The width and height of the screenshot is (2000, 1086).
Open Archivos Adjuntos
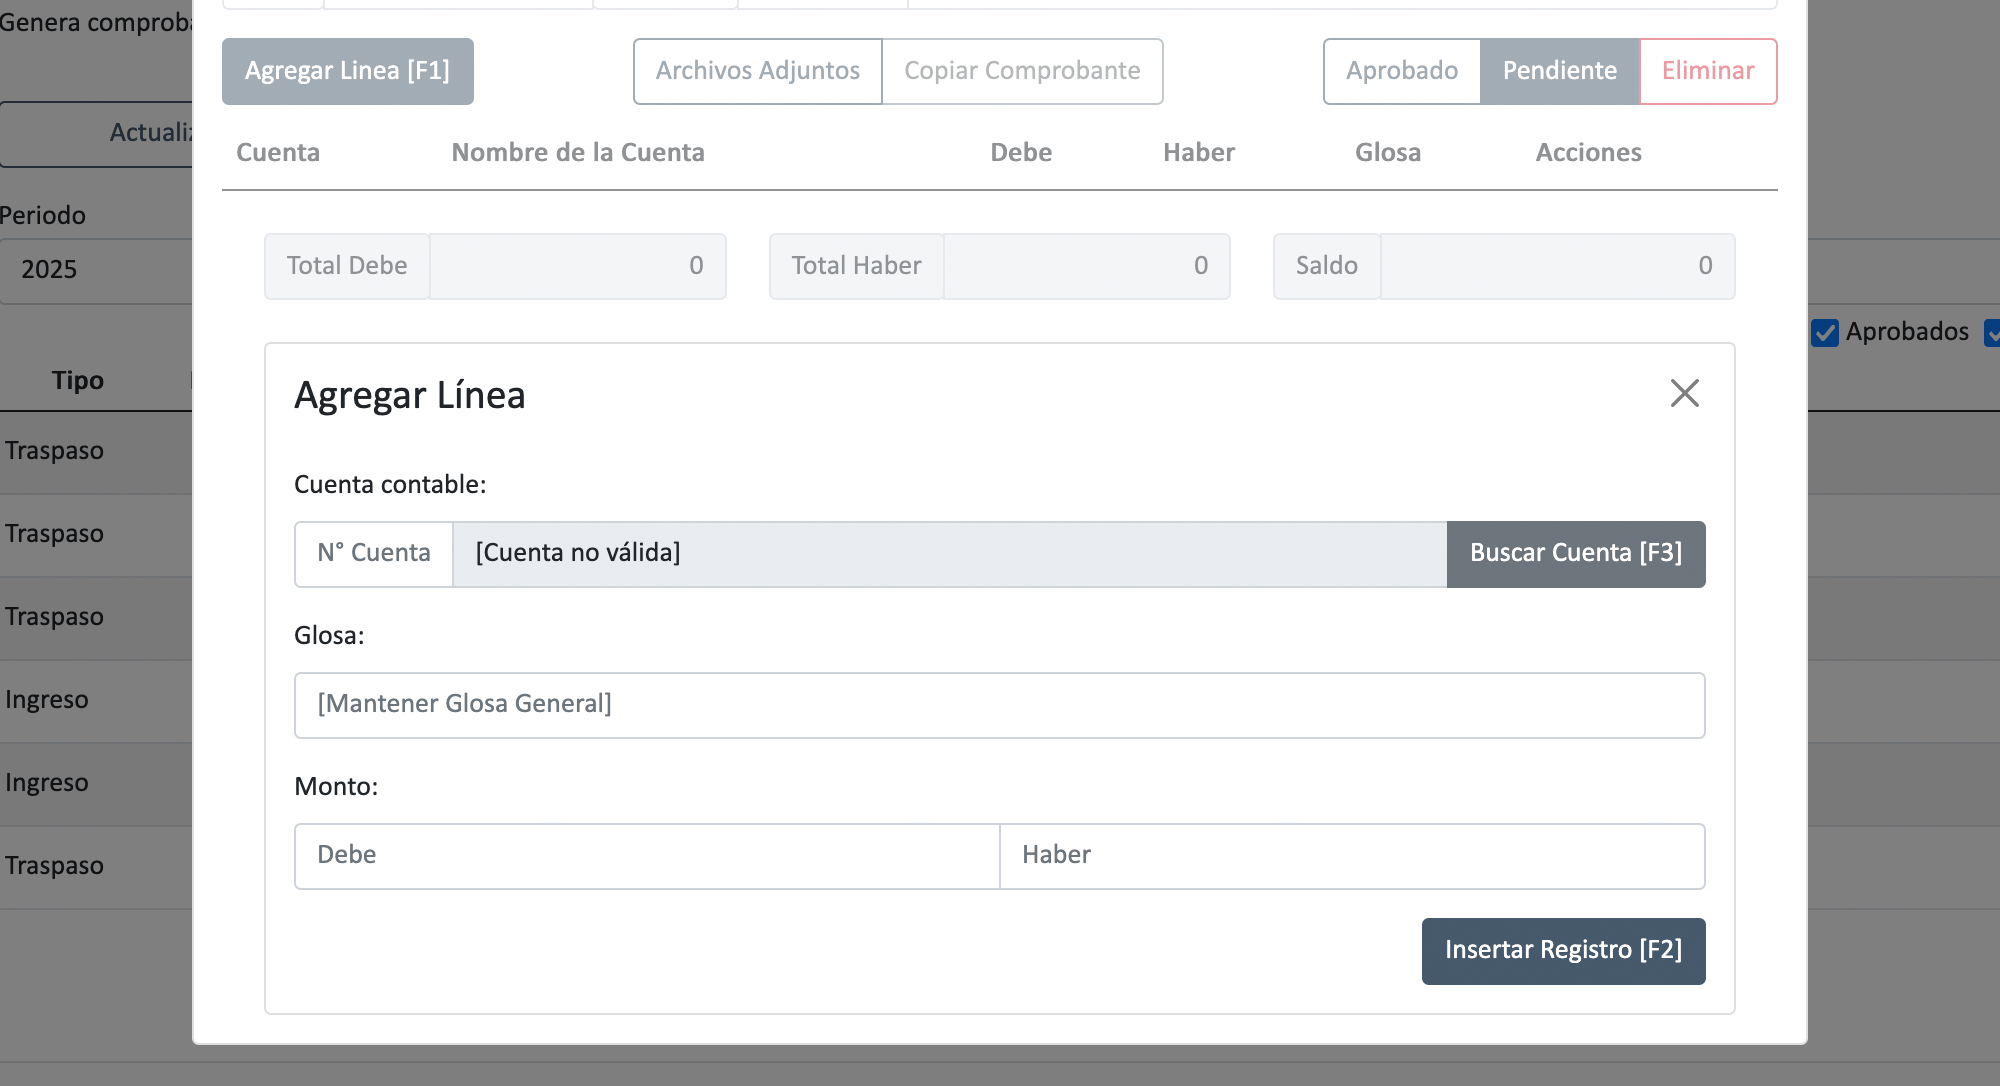tap(757, 71)
